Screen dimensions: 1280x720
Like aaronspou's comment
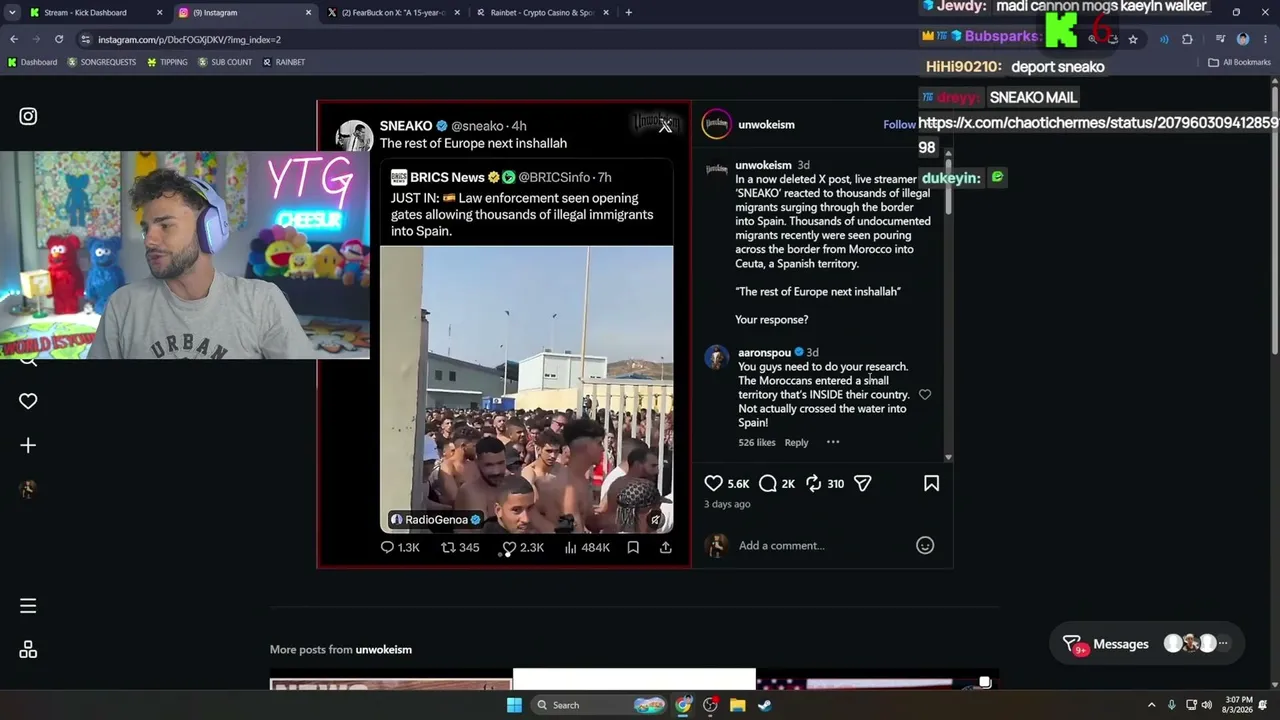pos(925,395)
